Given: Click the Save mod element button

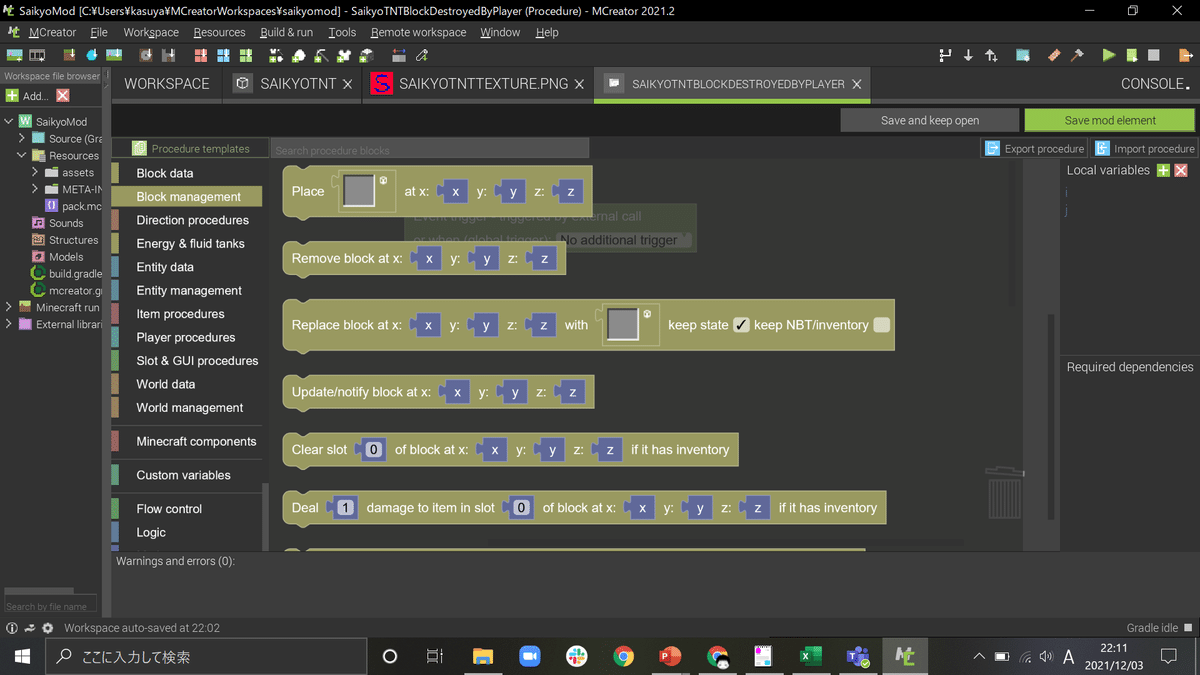Looking at the screenshot, I should pos(1108,119).
